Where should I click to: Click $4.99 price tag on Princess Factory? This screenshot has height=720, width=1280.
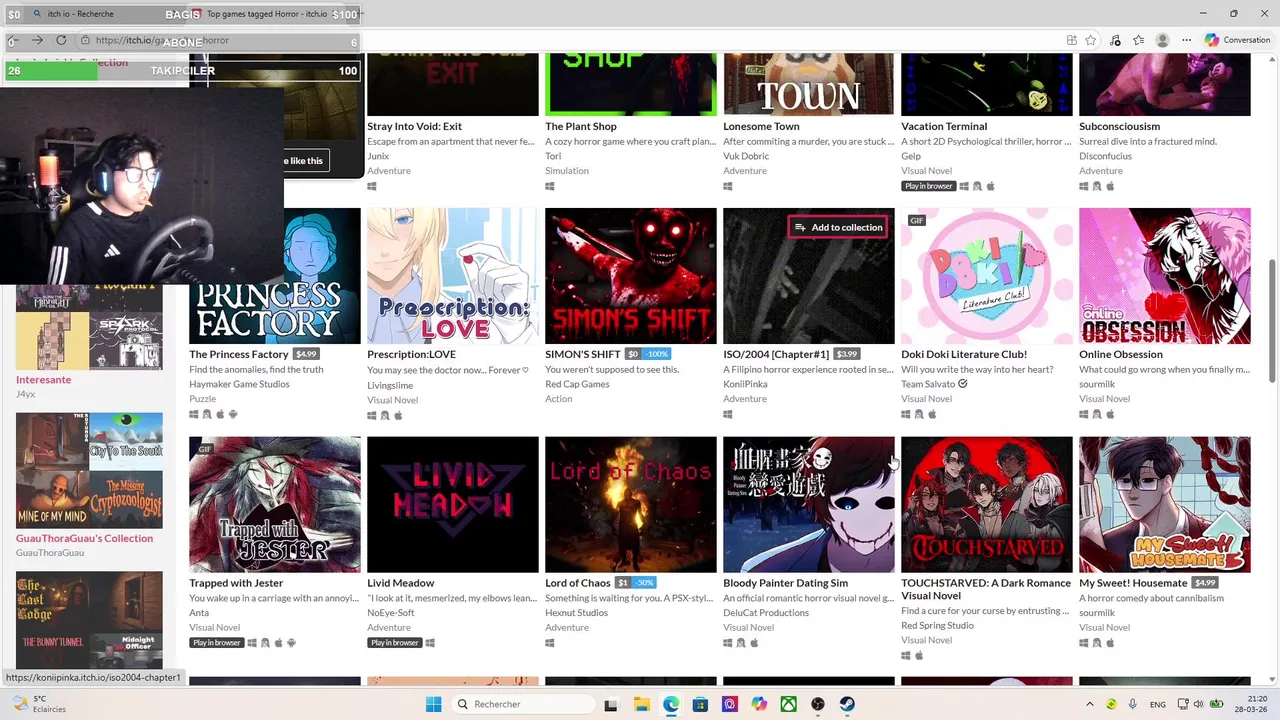tap(305, 354)
